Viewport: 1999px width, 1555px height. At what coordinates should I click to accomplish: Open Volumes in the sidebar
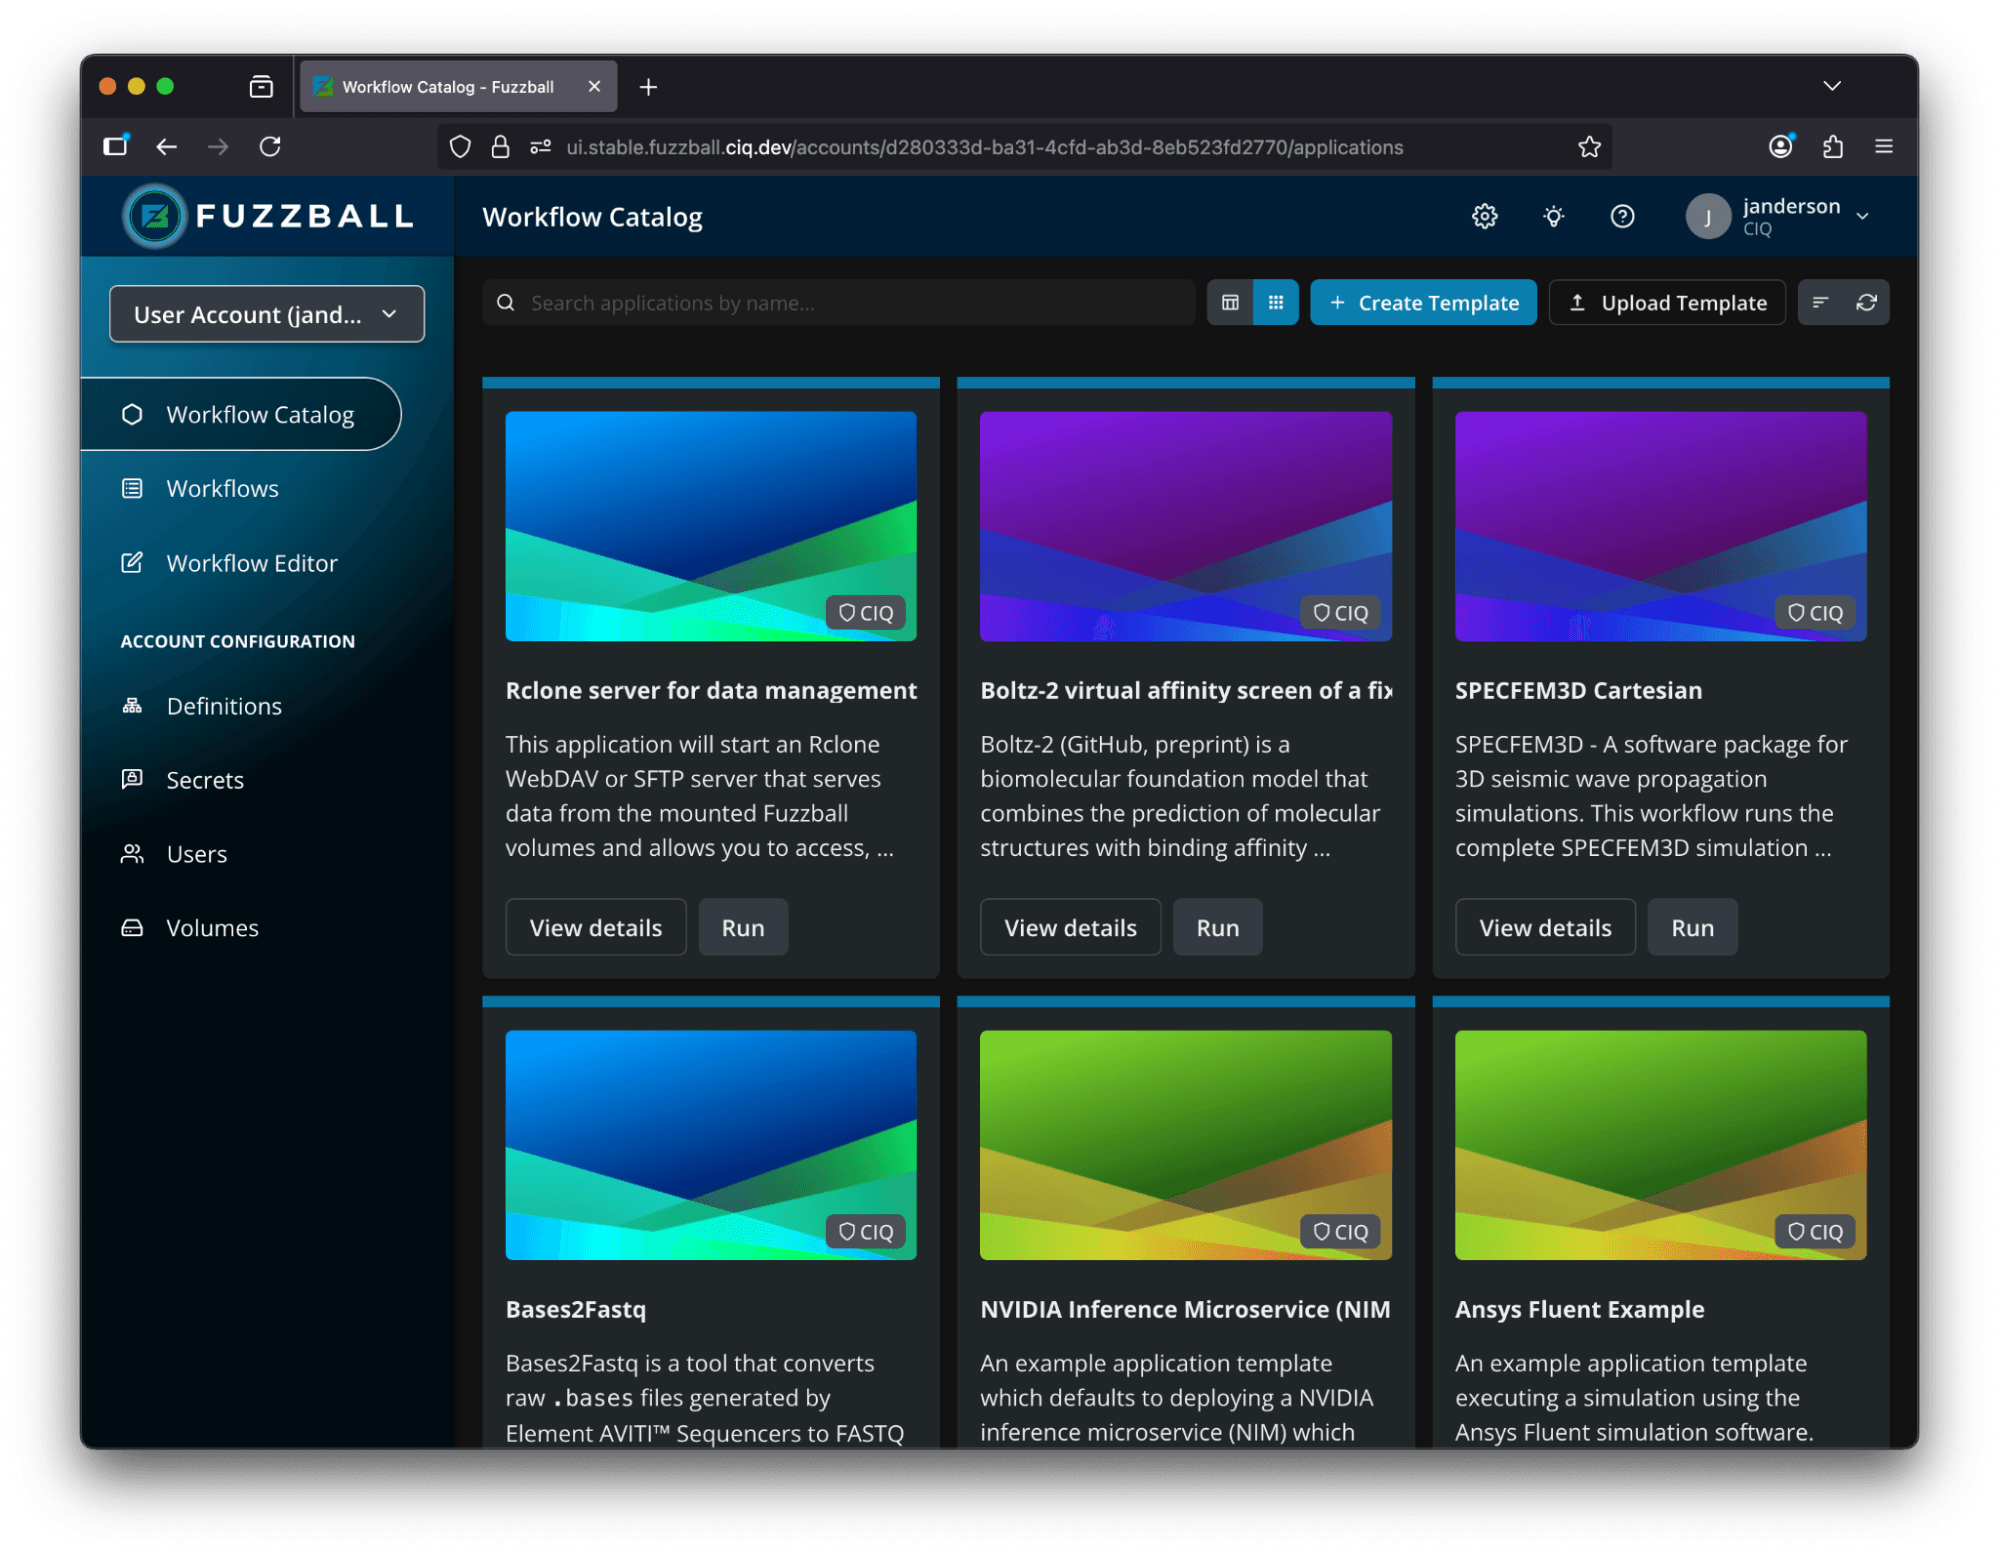pyautogui.click(x=212, y=928)
